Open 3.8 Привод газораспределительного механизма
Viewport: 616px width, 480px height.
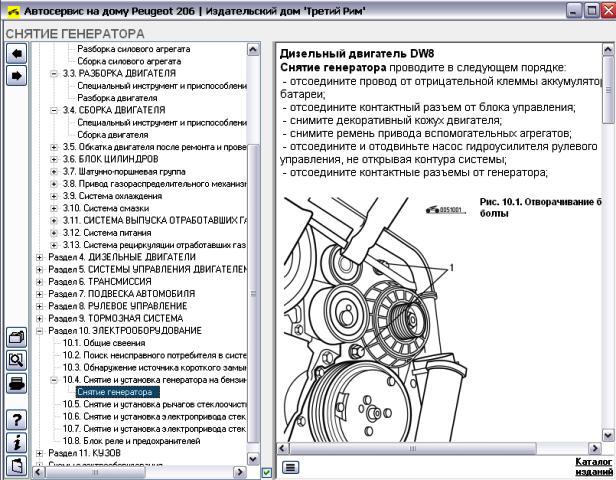coord(154,184)
